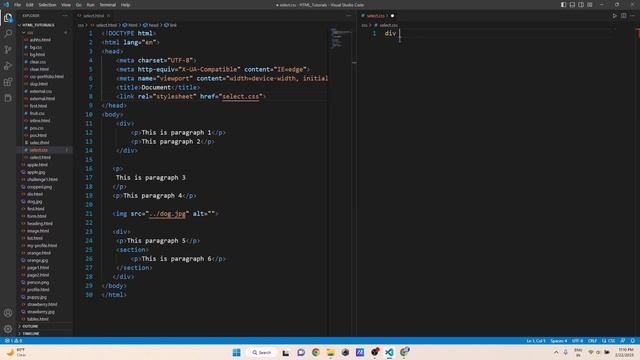This screenshot has width=640, height=360.
Task: Open the Extensions view
Action: click(8, 82)
